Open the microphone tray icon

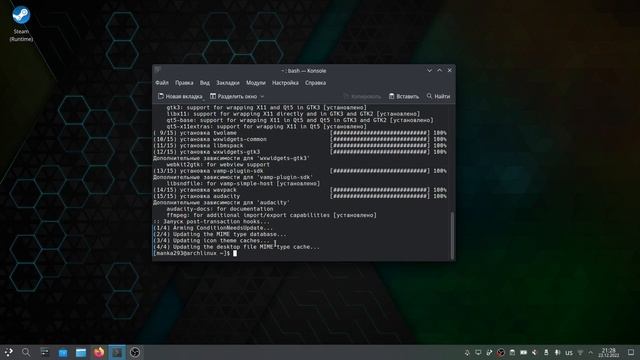click(x=558, y=352)
